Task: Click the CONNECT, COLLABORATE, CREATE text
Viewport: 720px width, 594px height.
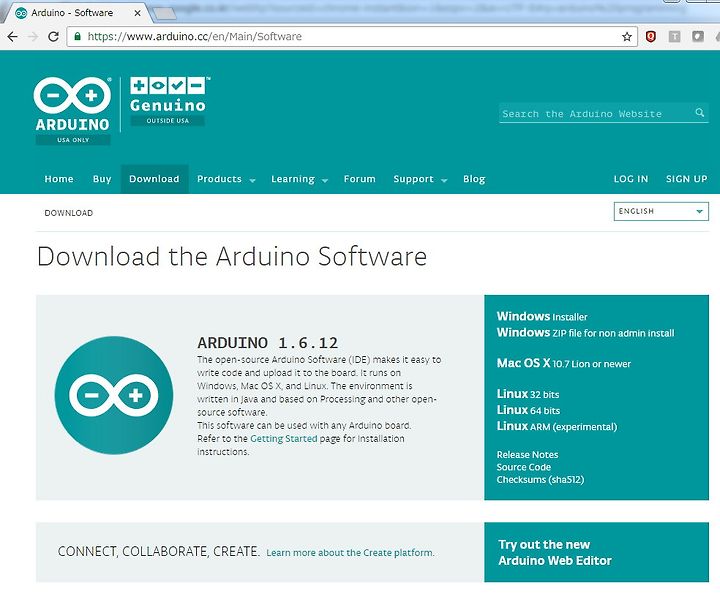Action: [159, 551]
